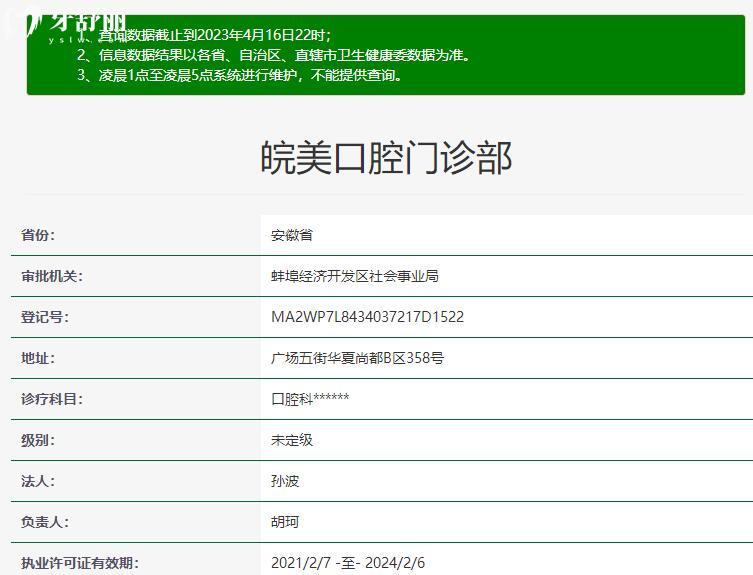Click the validity period 2021/2/7 -至- 2024/2/6
753x575 pixels.
348,563
